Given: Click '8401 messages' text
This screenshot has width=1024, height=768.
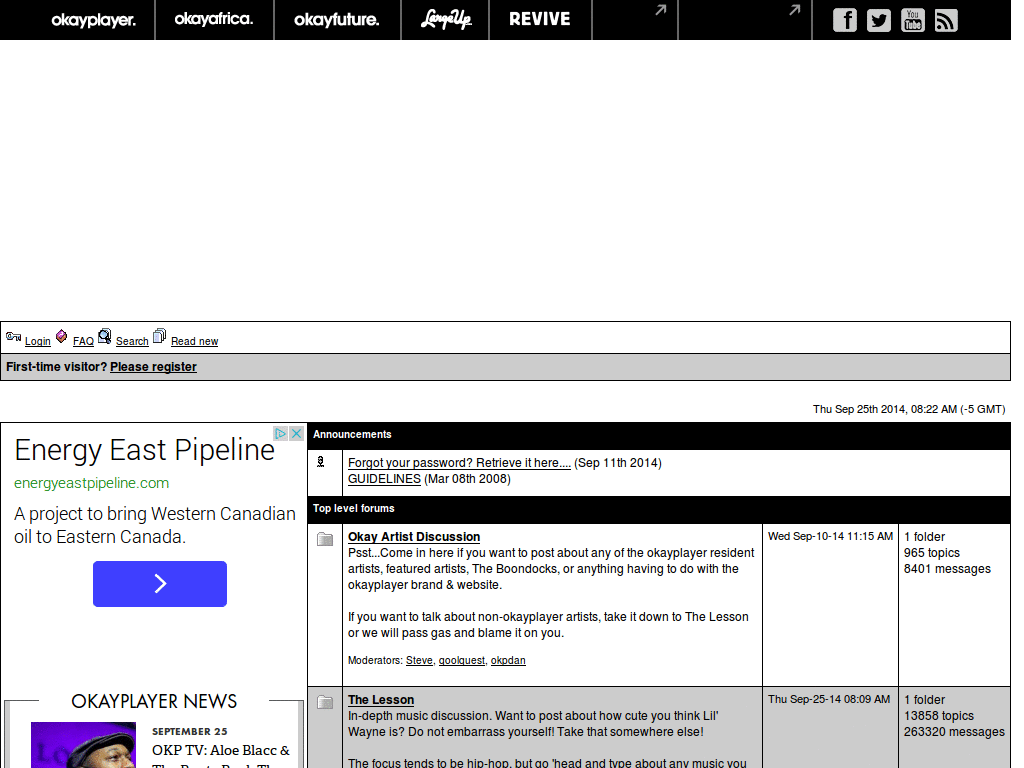Looking at the screenshot, I should tap(947, 569).
